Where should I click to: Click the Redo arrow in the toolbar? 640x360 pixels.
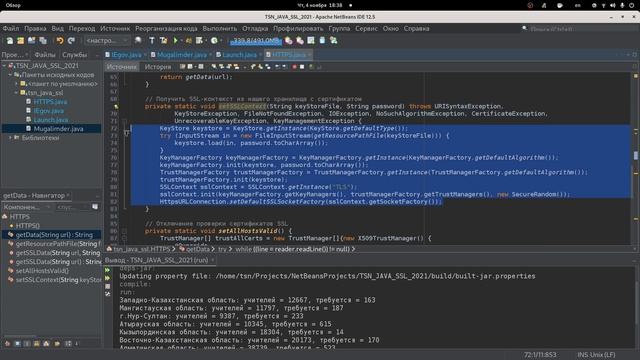[x=71, y=40]
